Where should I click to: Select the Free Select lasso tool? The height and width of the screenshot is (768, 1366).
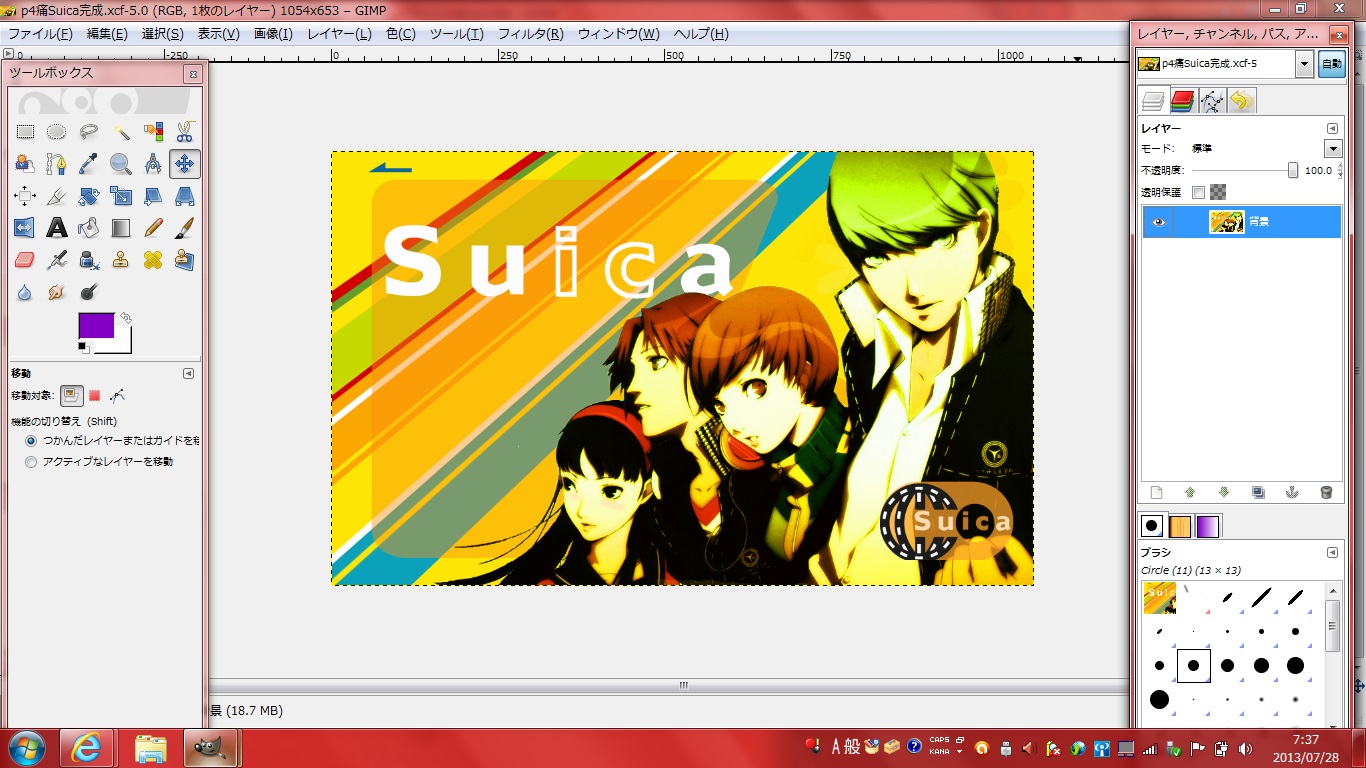pos(89,131)
